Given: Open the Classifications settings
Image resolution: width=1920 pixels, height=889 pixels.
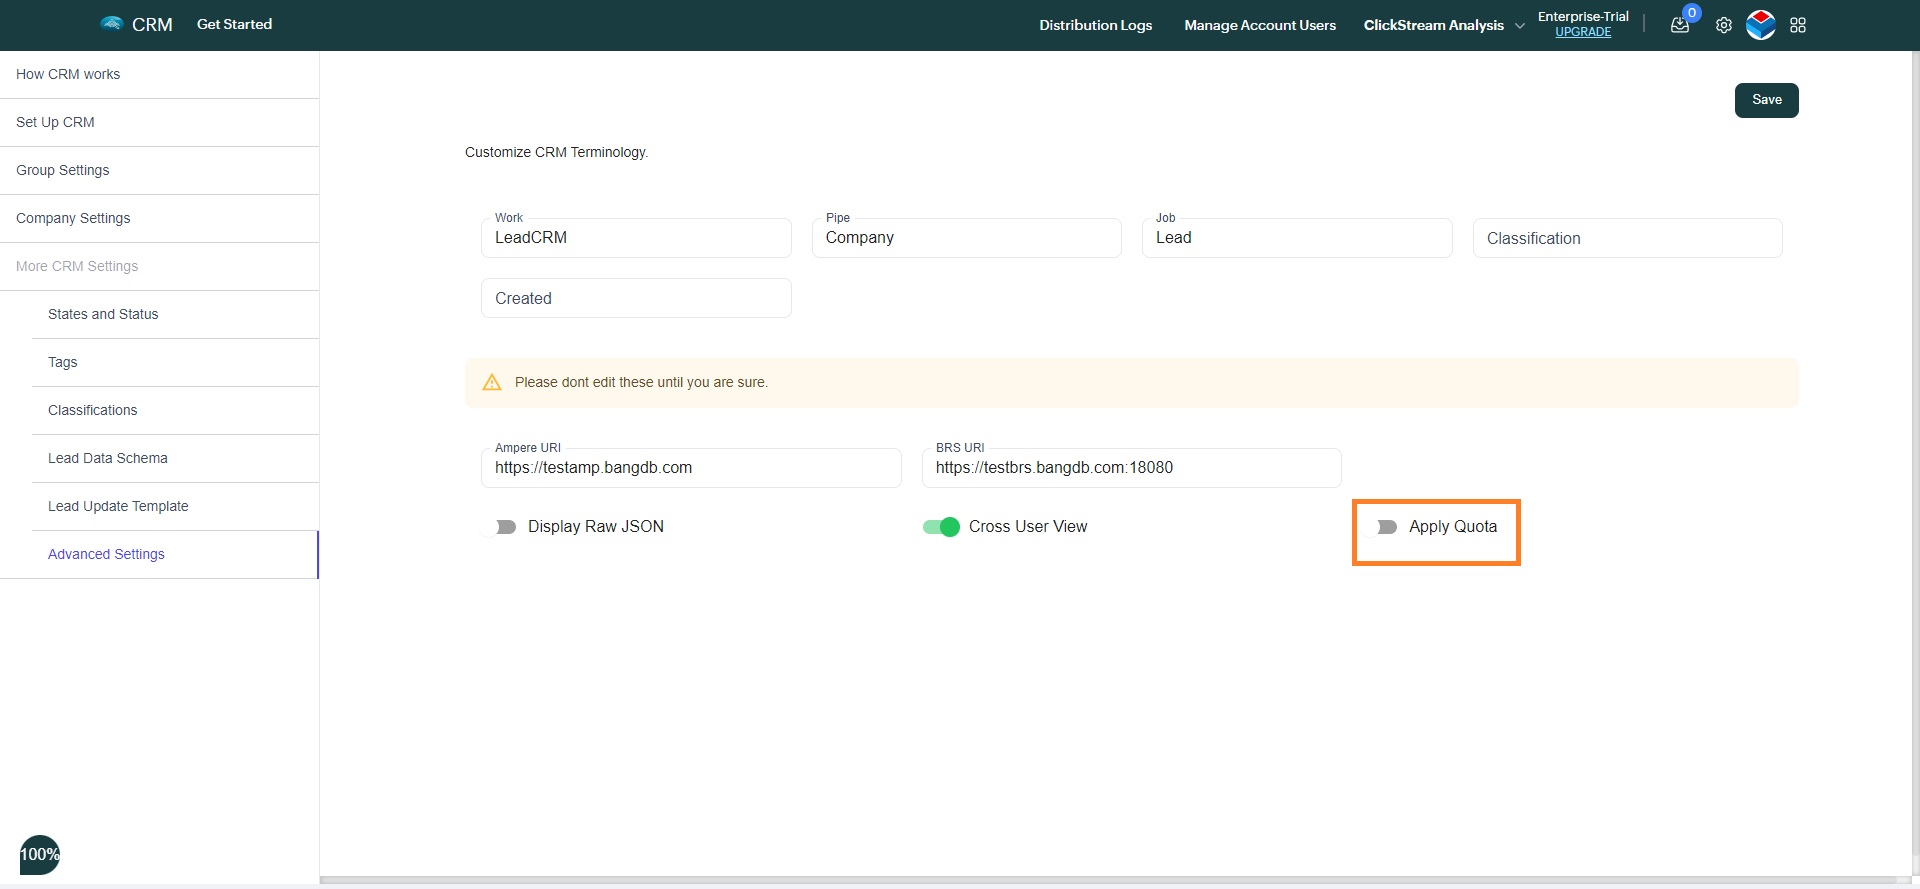Looking at the screenshot, I should point(175,410).
